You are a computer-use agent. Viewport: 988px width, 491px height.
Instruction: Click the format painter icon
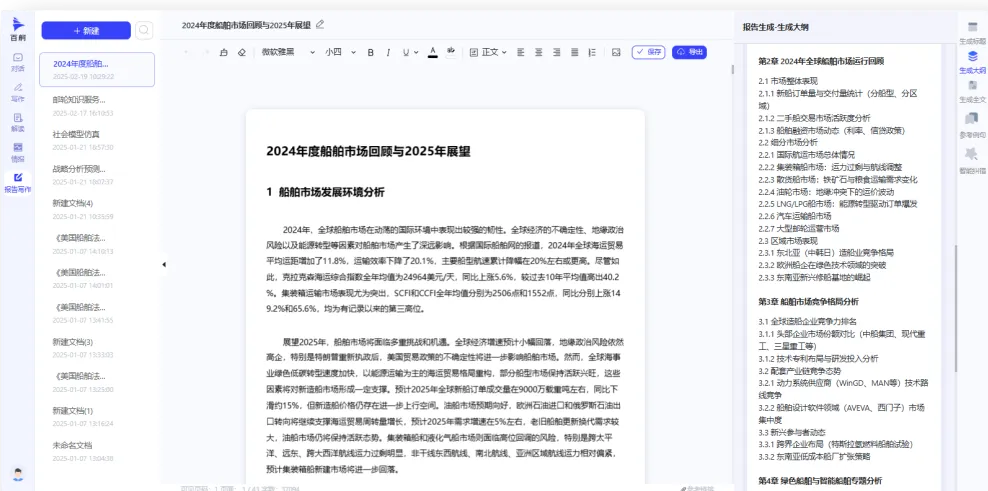pos(222,52)
